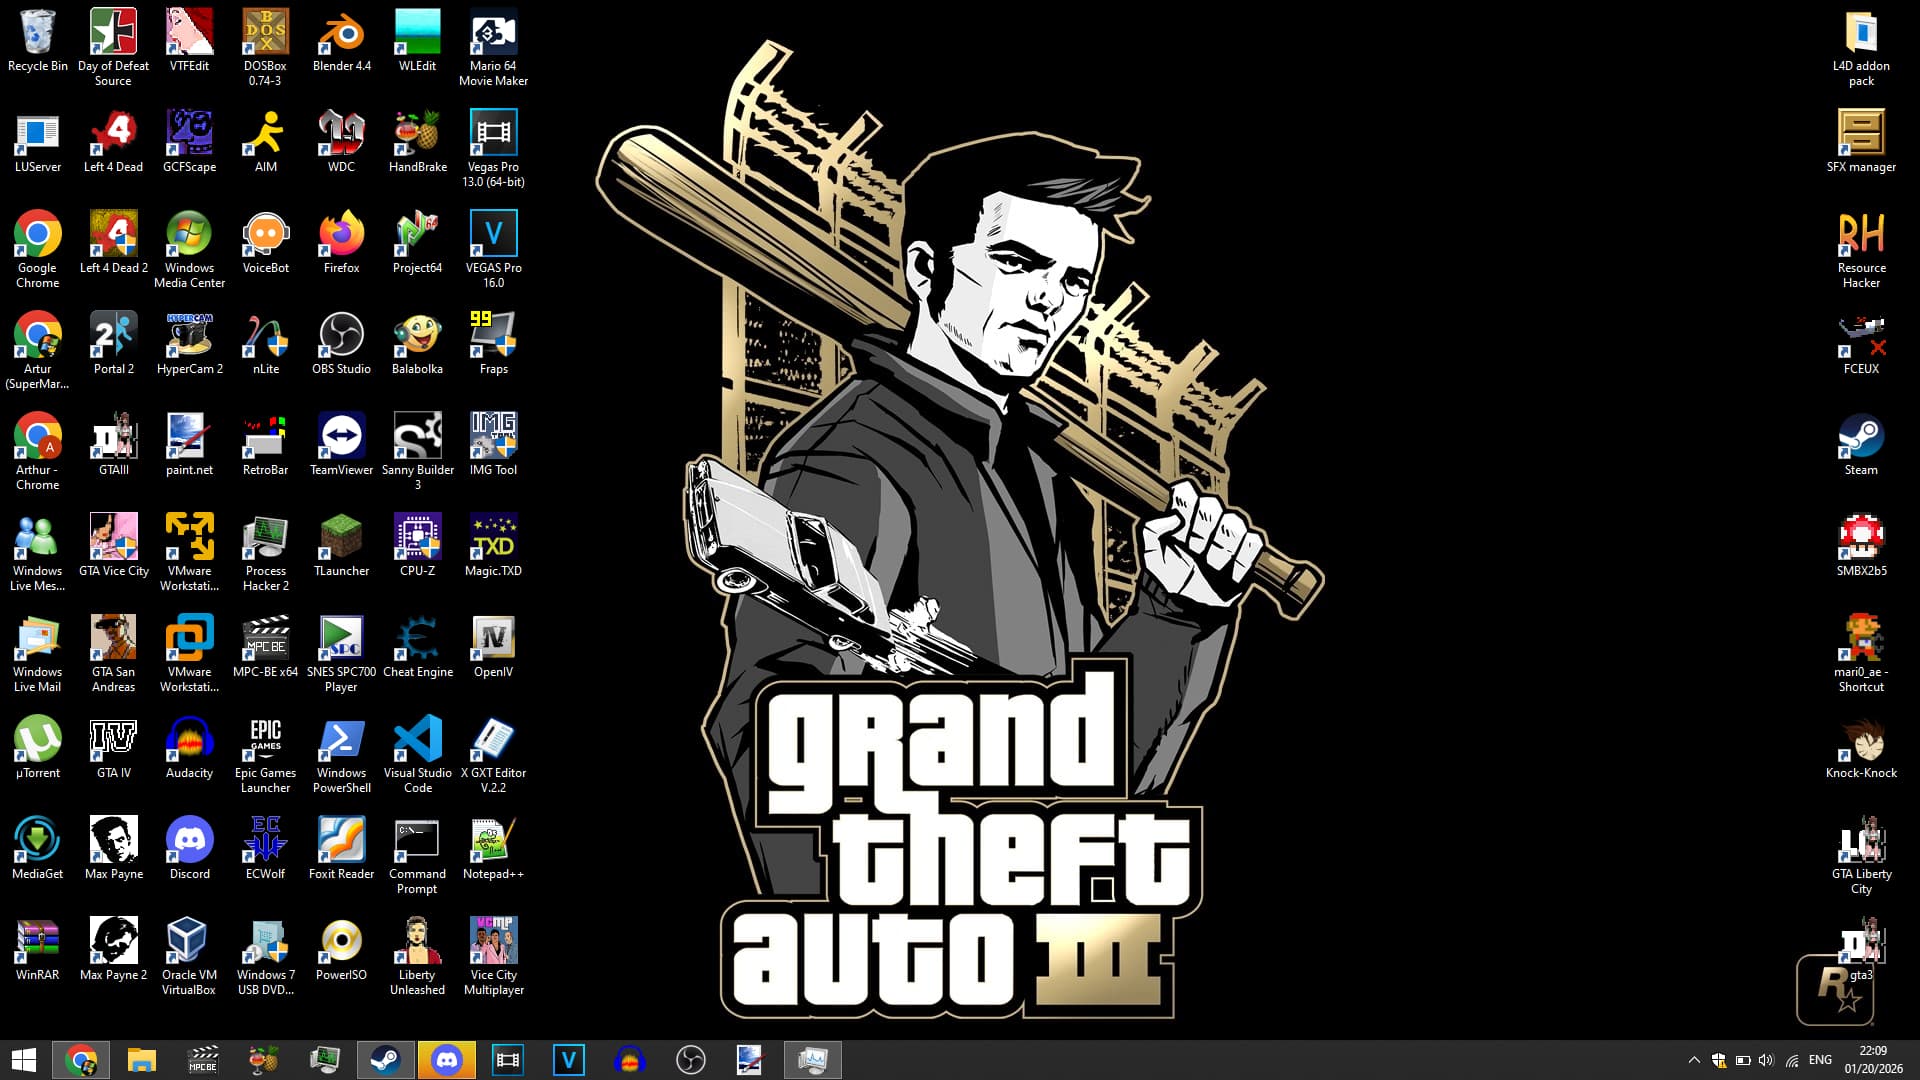
Task: Open the taskbar clock and date
Action: (1873, 1060)
